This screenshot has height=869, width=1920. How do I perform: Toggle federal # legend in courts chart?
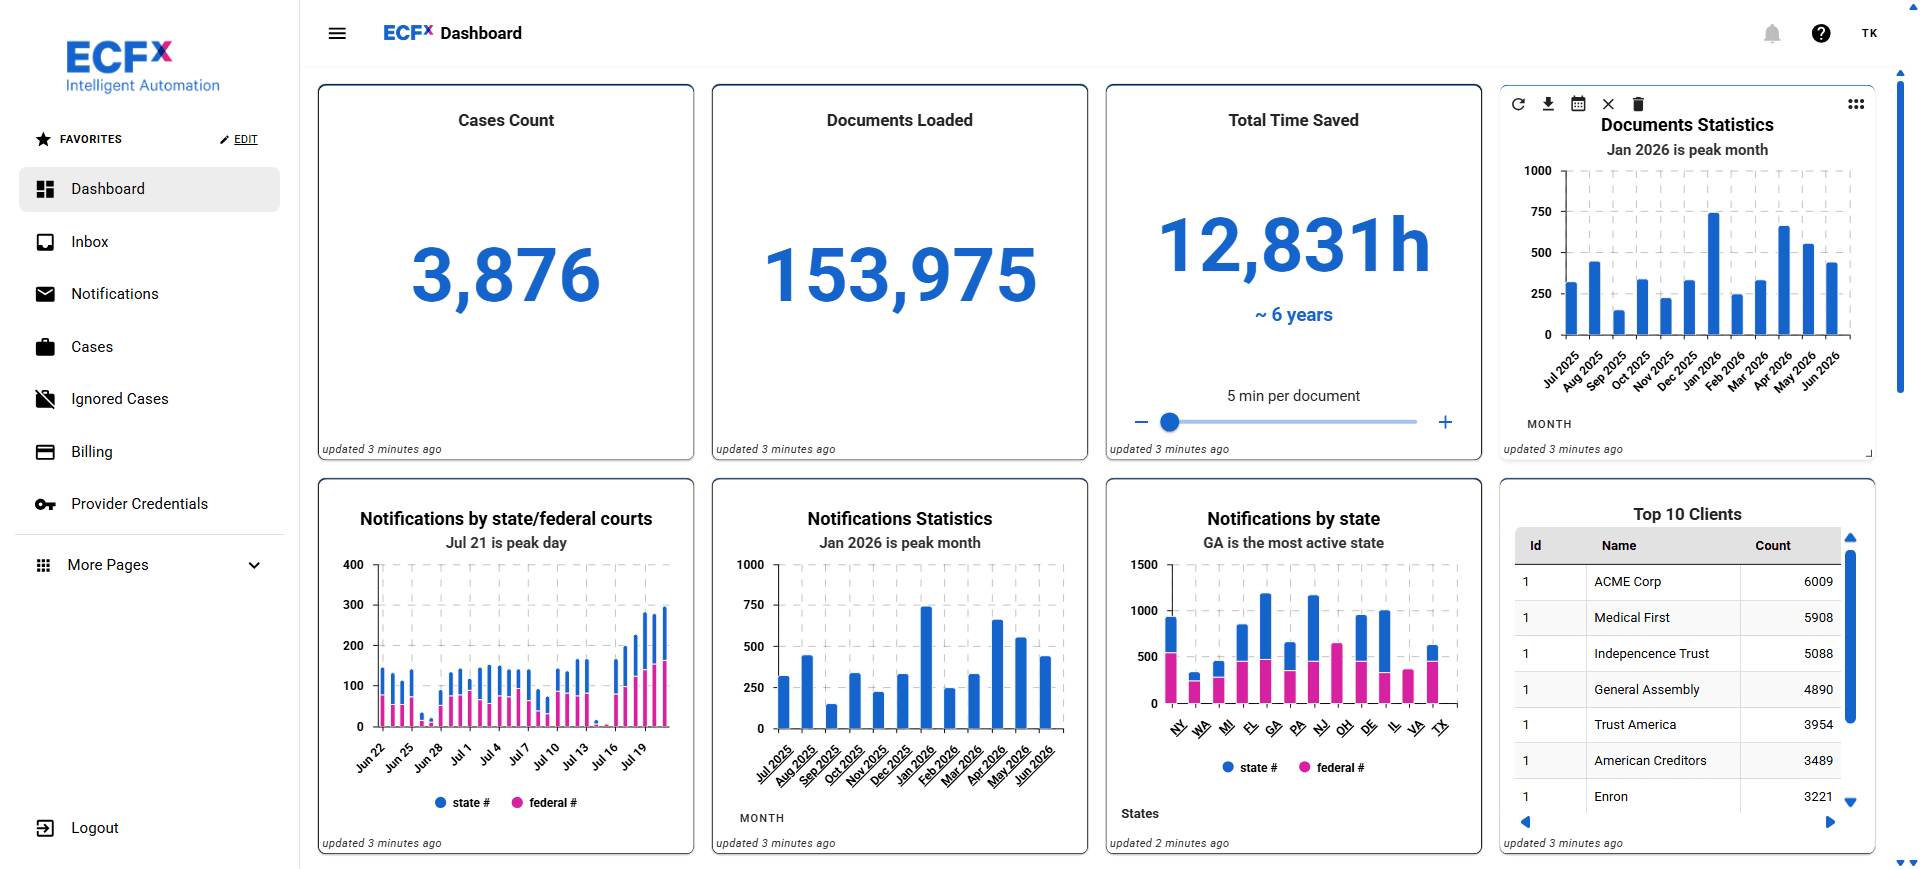[x=544, y=803]
